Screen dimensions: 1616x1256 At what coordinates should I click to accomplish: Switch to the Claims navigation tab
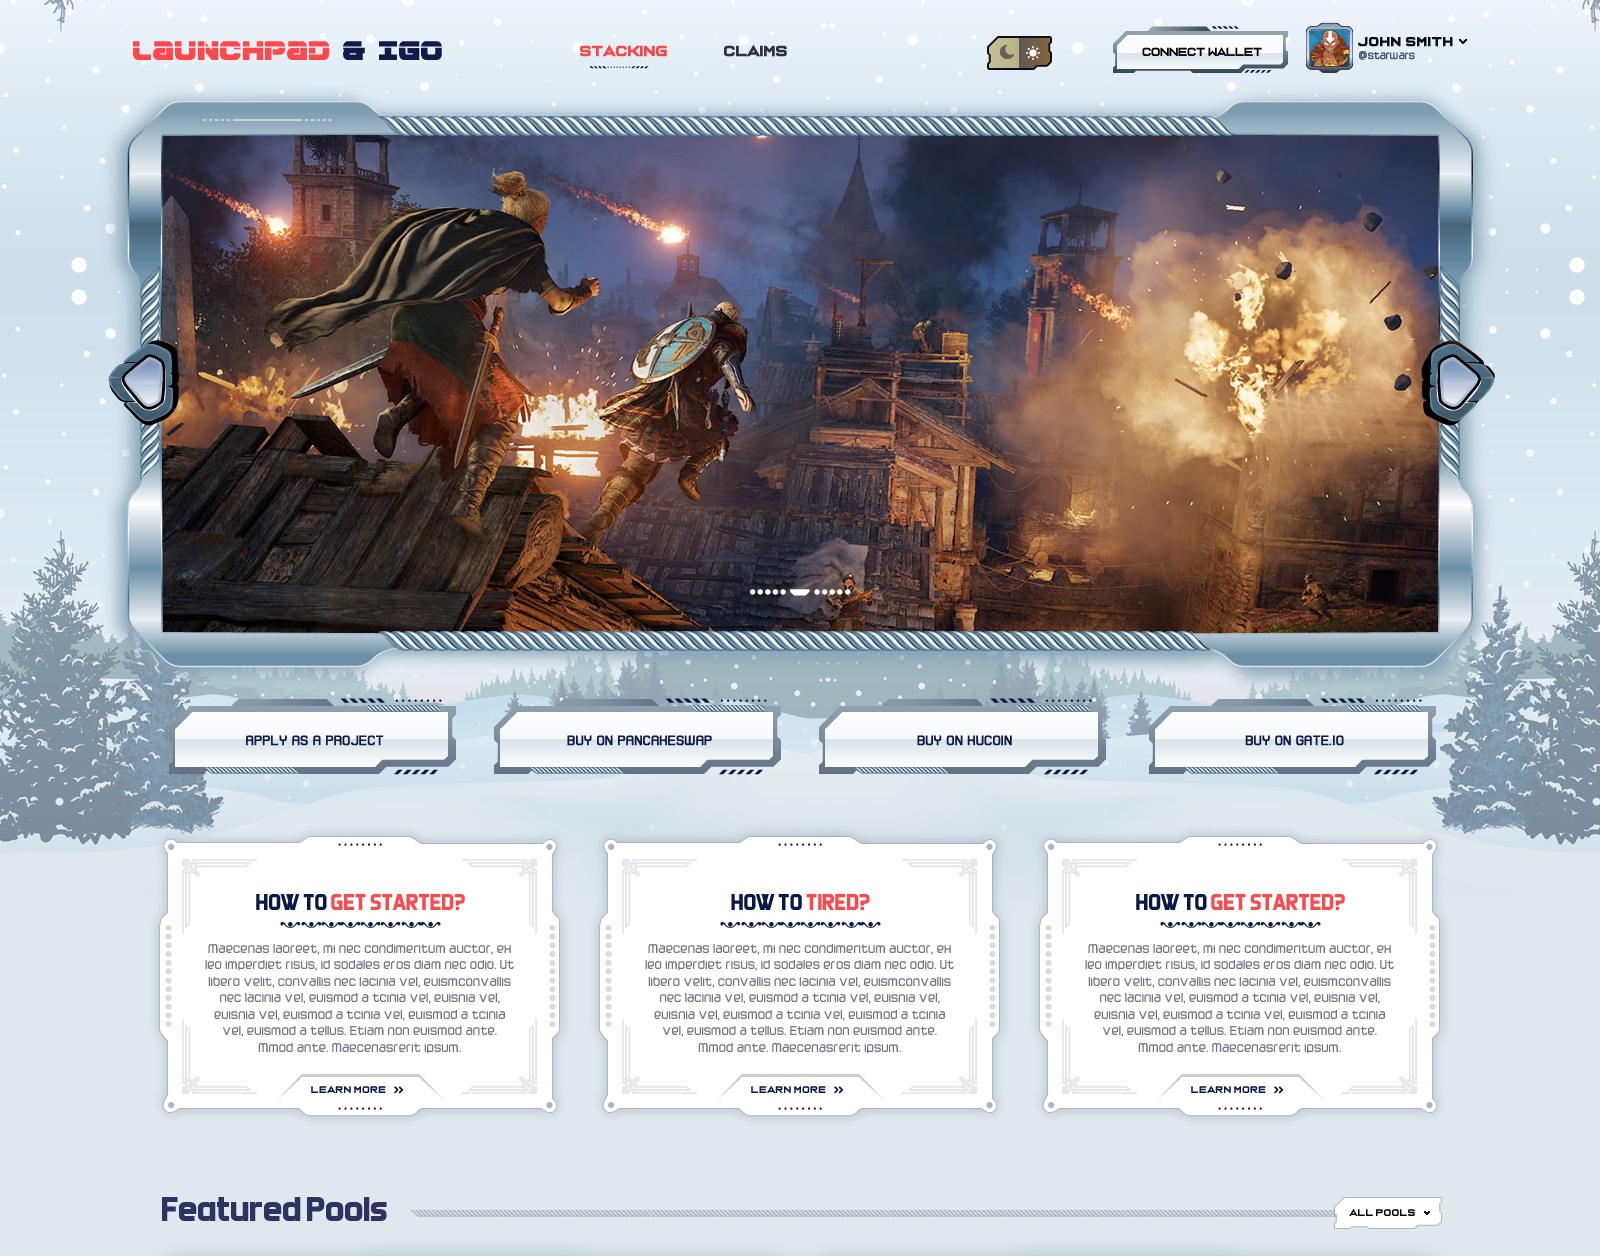755,51
